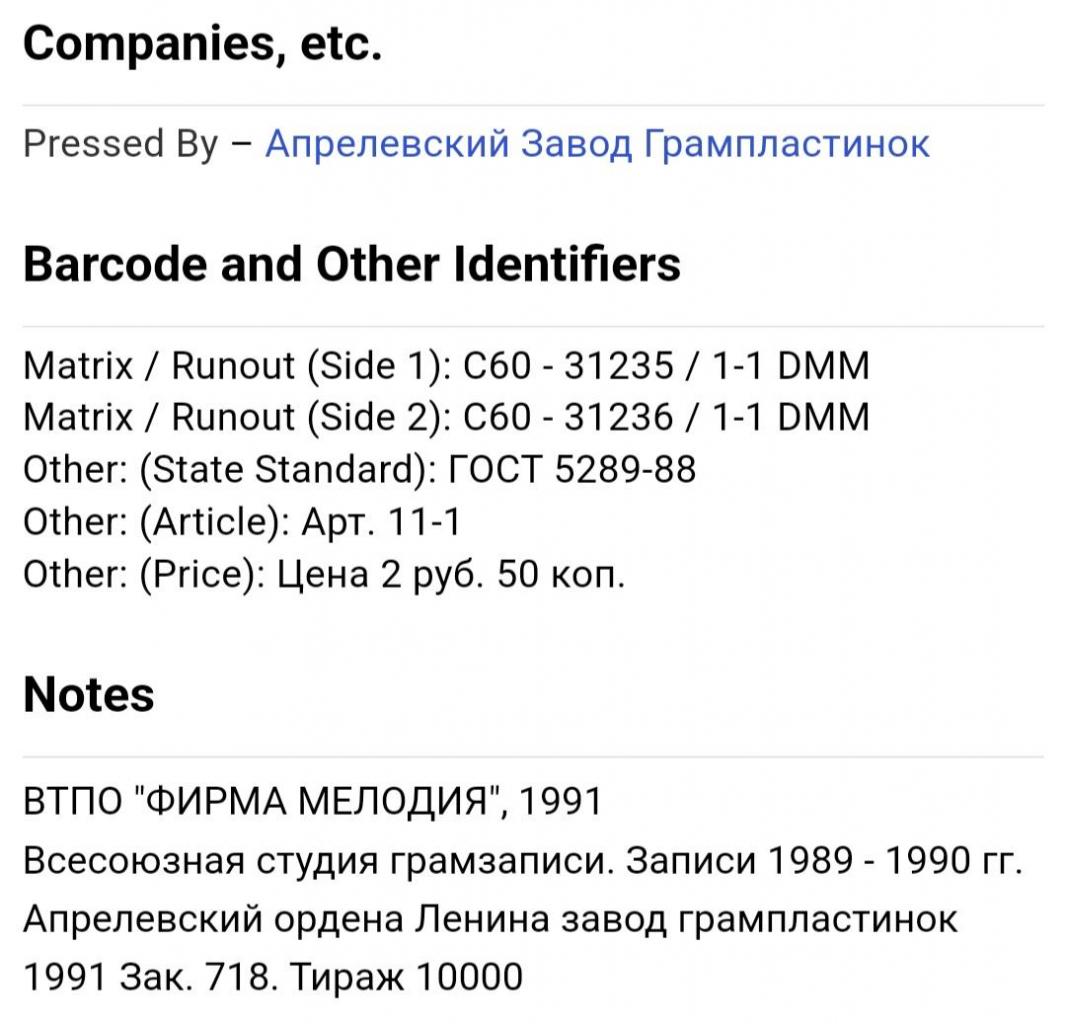The width and height of the screenshot is (1066, 1024).
Task: Click the "Companies, etc." section heading
Action: click(203, 44)
